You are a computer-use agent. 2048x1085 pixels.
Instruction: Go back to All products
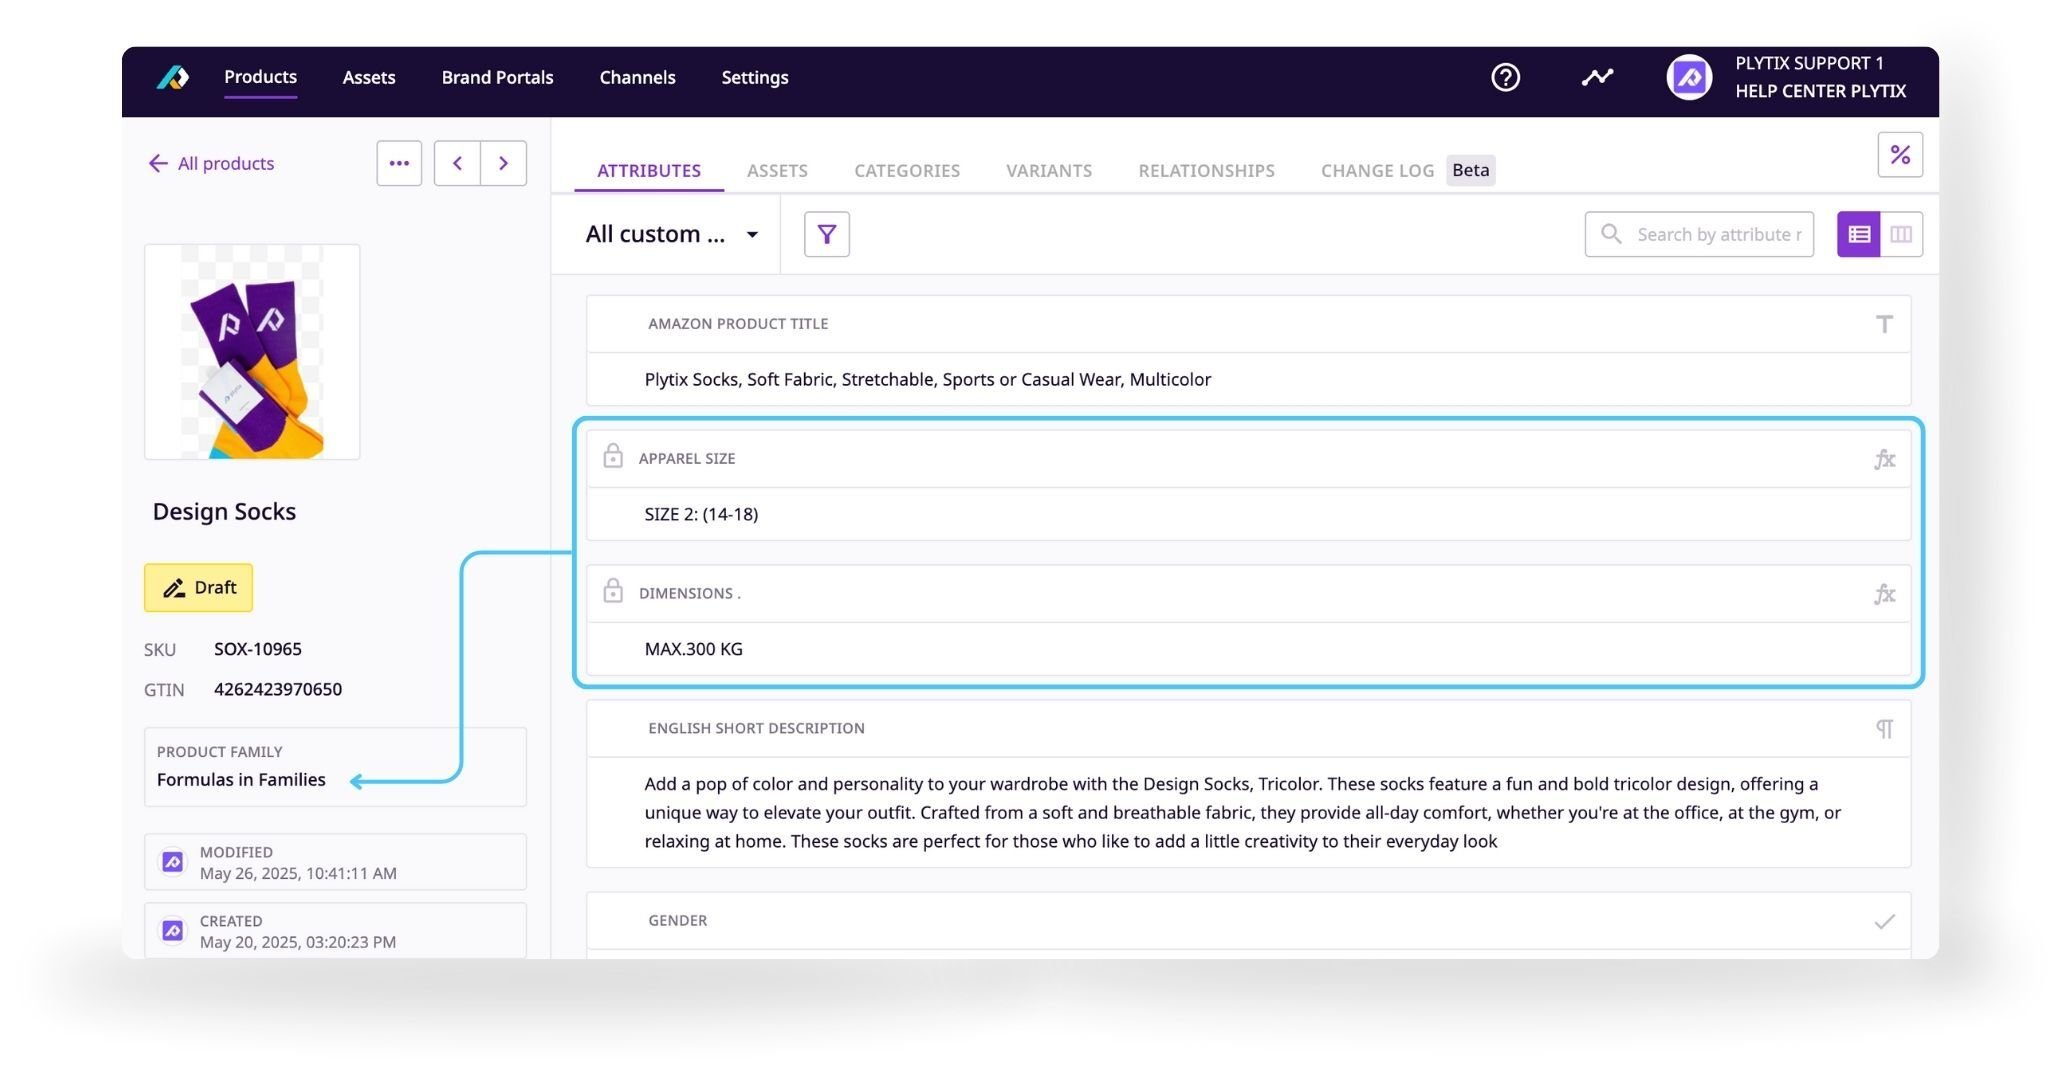click(x=211, y=163)
